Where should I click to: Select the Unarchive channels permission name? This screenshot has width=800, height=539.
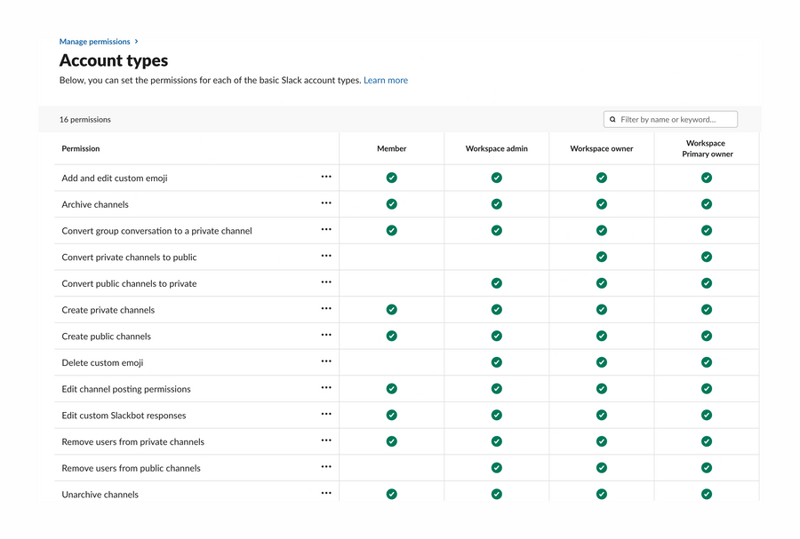click(x=100, y=495)
